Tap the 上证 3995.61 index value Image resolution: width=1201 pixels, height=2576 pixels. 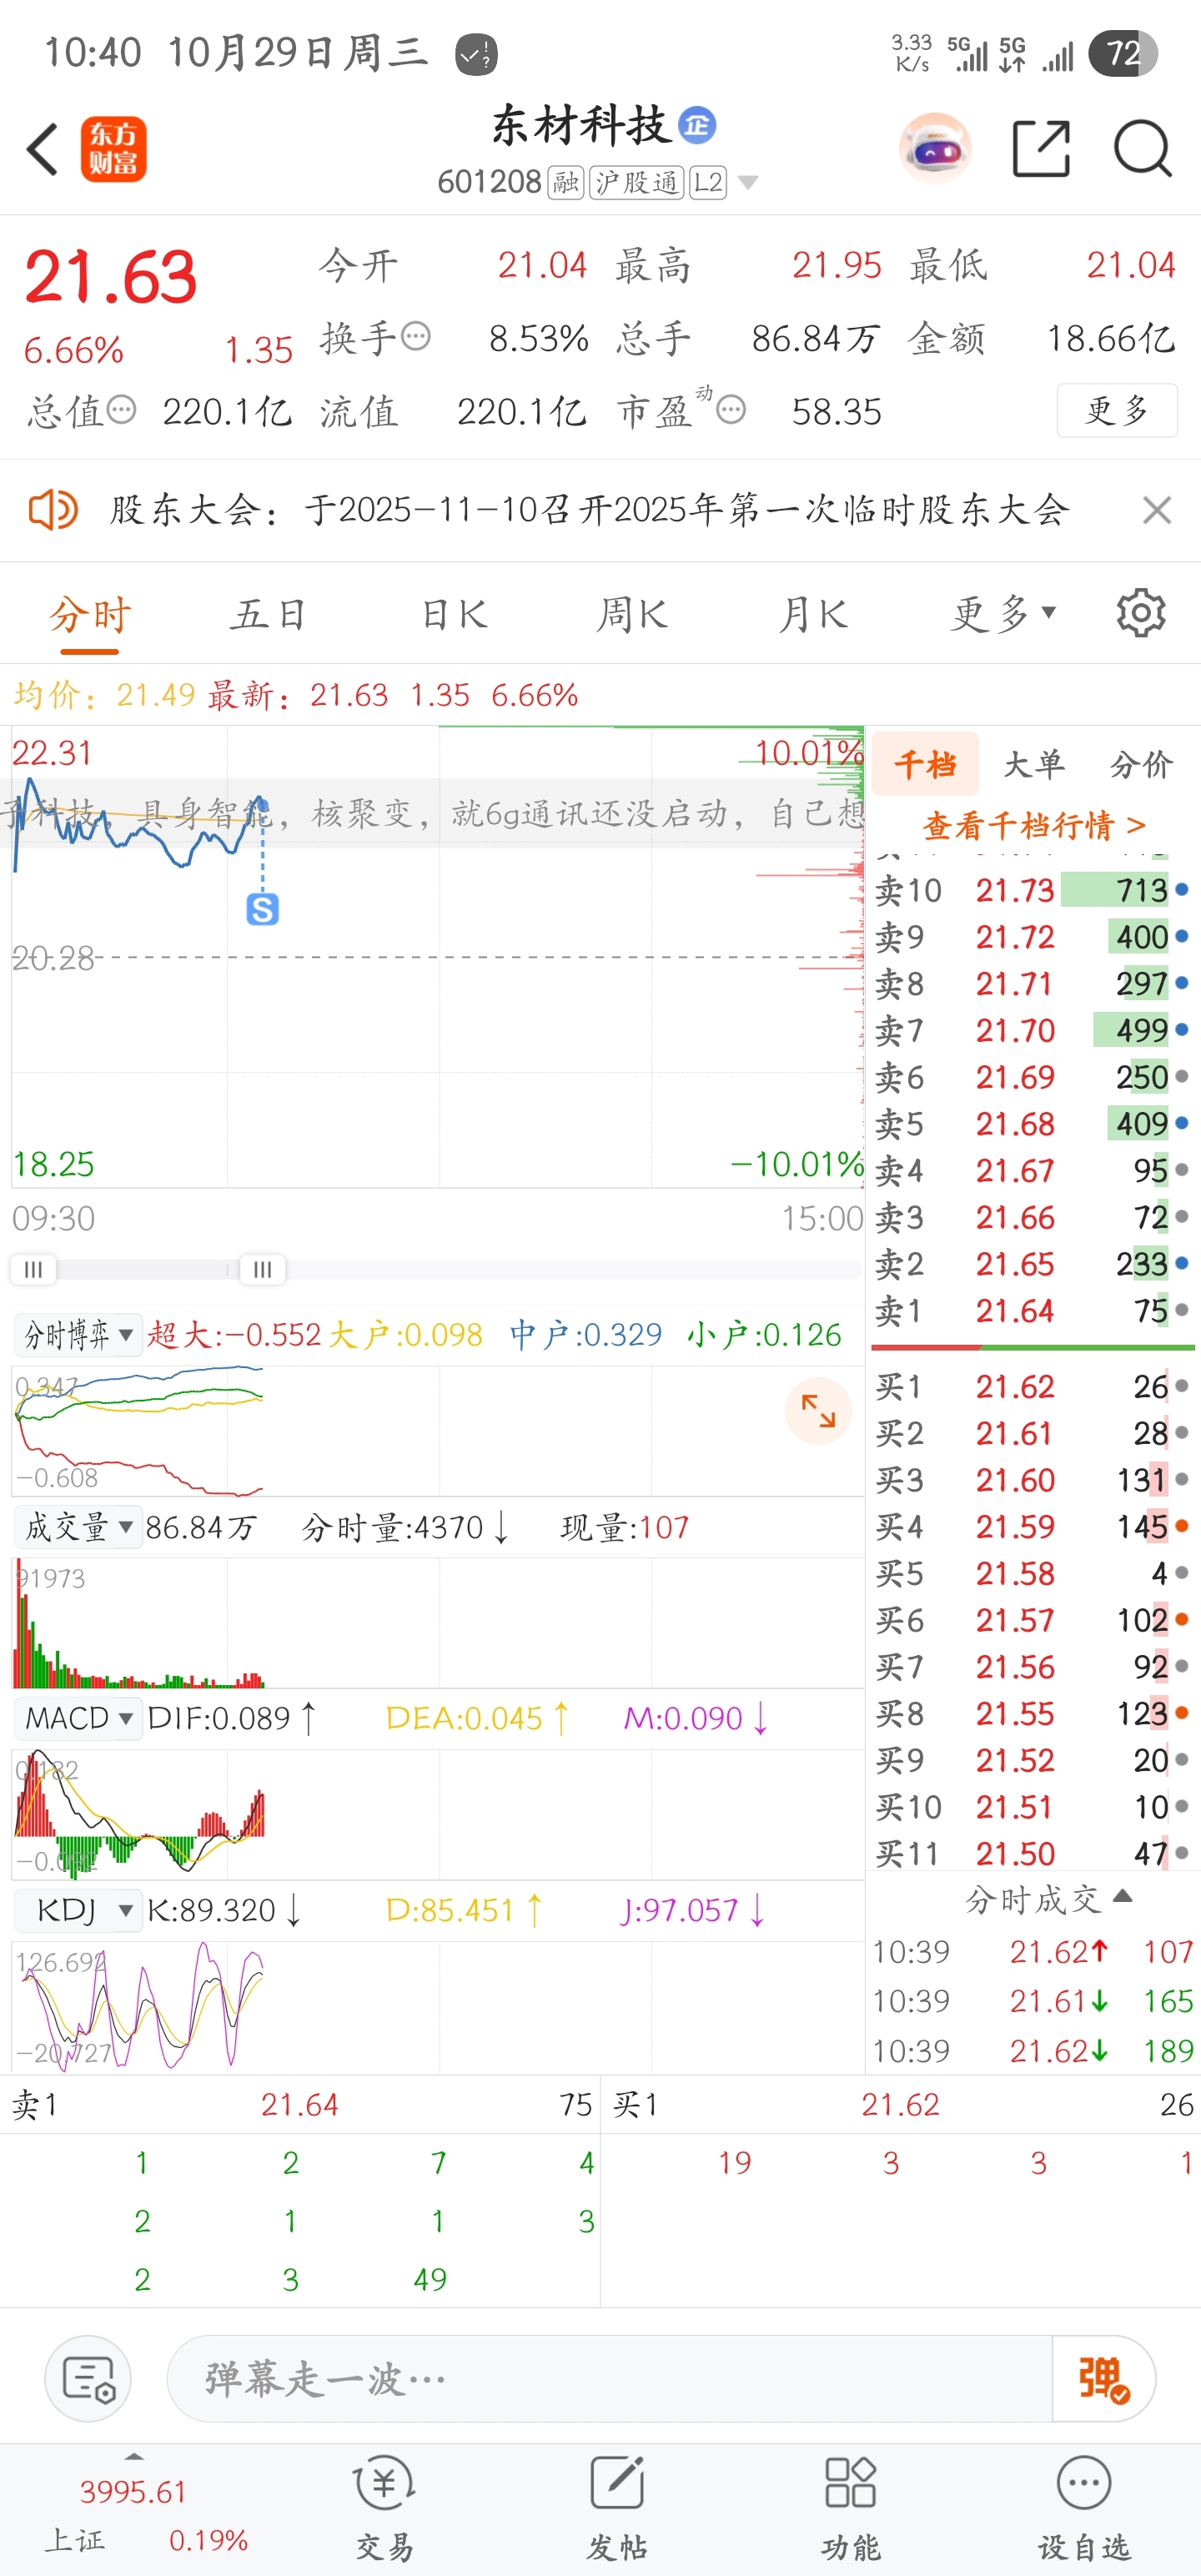[133, 2491]
